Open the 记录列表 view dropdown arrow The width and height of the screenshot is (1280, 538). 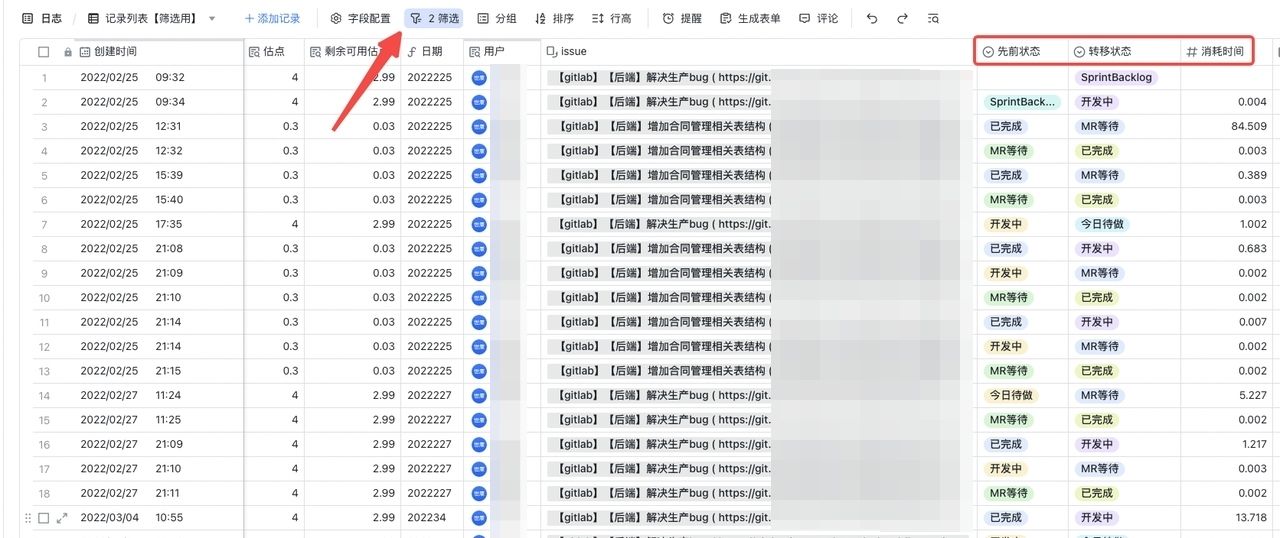(212, 18)
